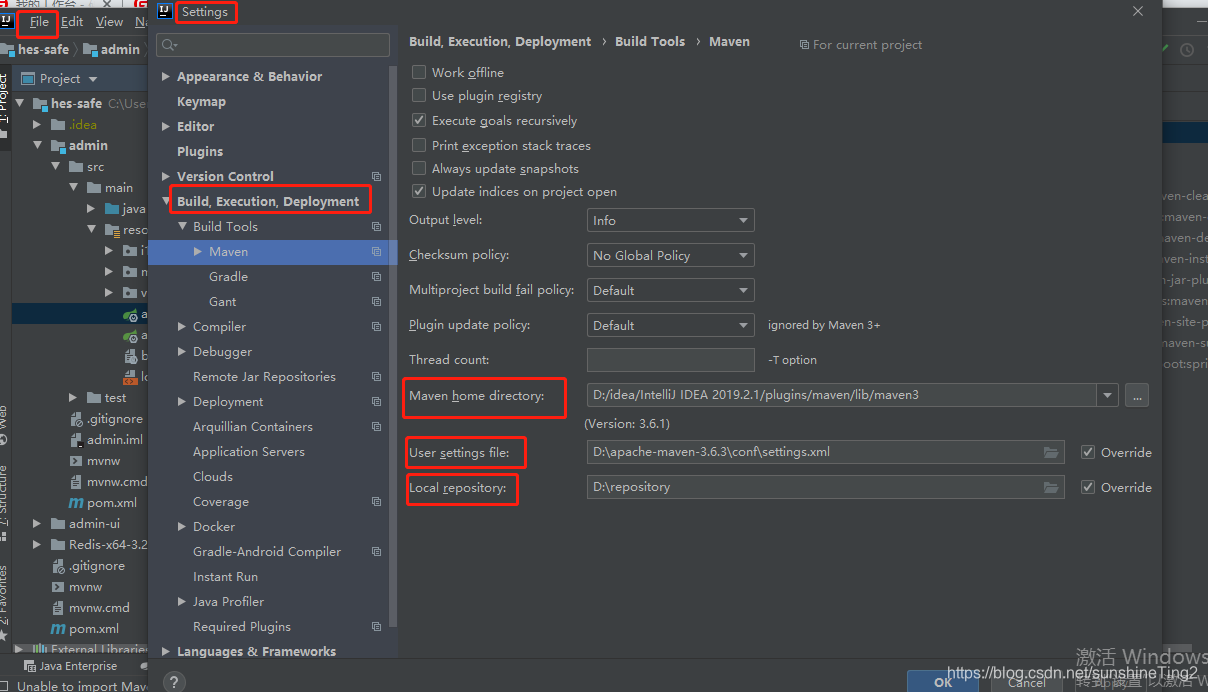The width and height of the screenshot is (1208, 692).
Task: Click project-level icon beside Version Control
Action: pos(376,176)
